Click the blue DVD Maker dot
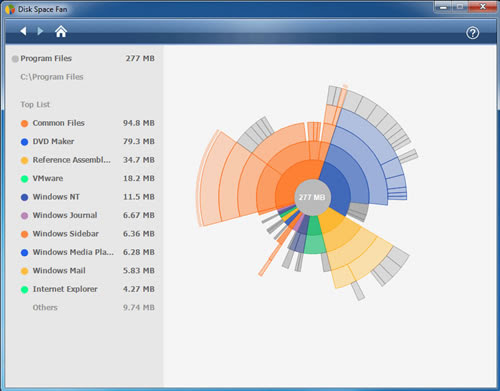This screenshot has height=391, width=500. click(24, 142)
